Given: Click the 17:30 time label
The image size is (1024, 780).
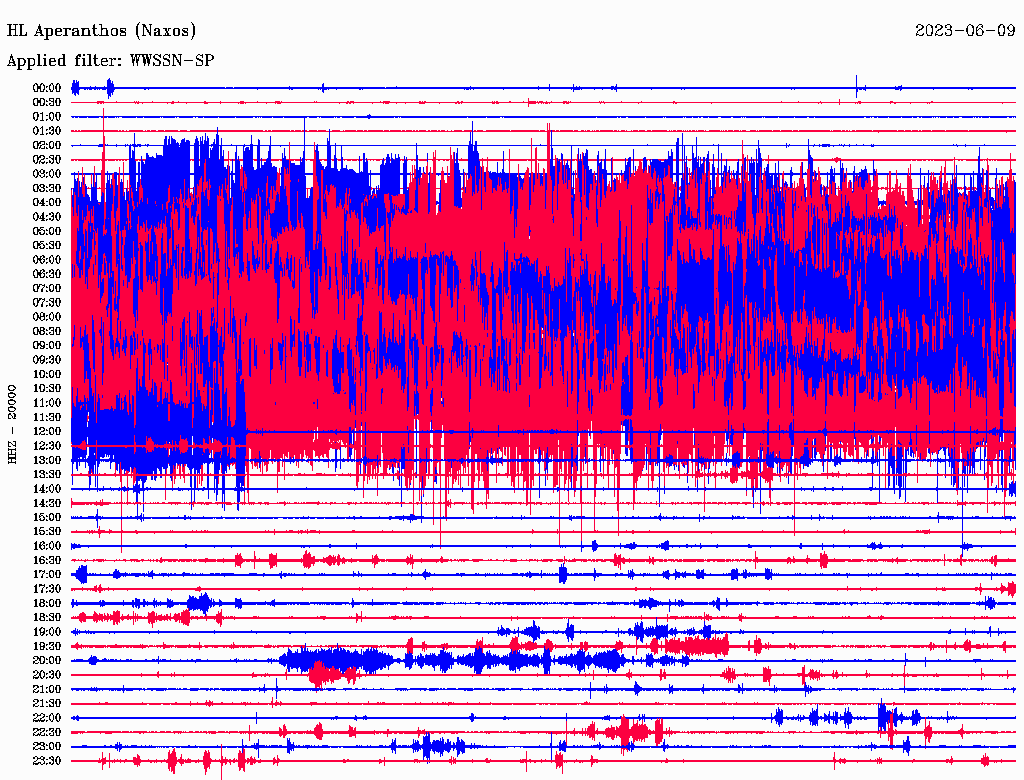Looking at the screenshot, I should 47,589.
